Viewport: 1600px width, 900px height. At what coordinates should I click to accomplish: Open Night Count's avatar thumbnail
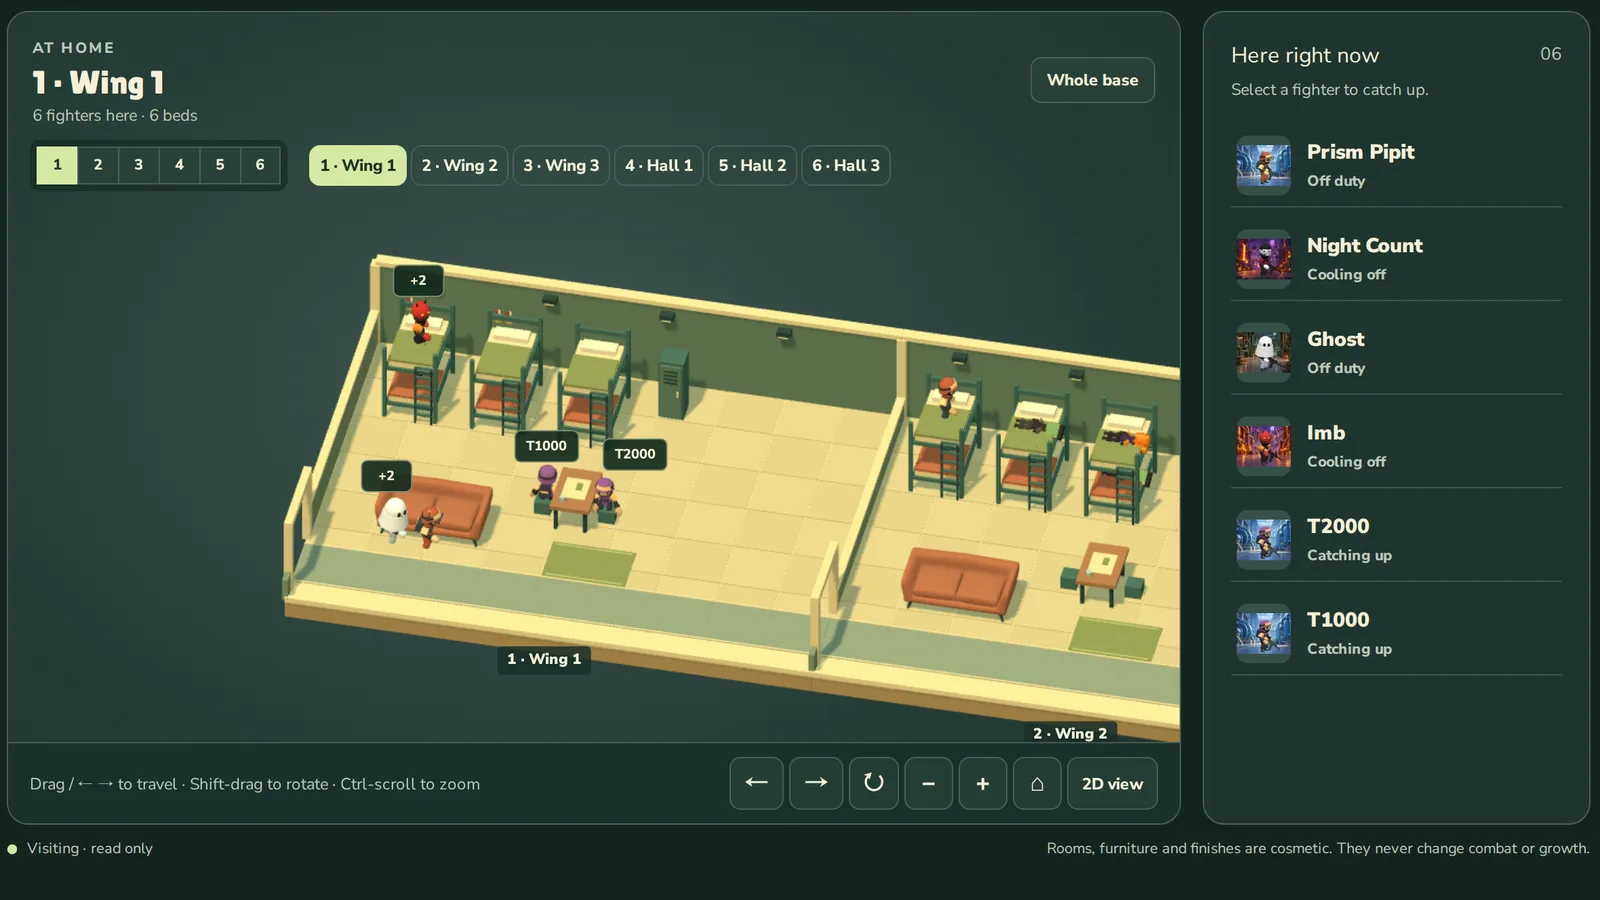pyautogui.click(x=1263, y=259)
